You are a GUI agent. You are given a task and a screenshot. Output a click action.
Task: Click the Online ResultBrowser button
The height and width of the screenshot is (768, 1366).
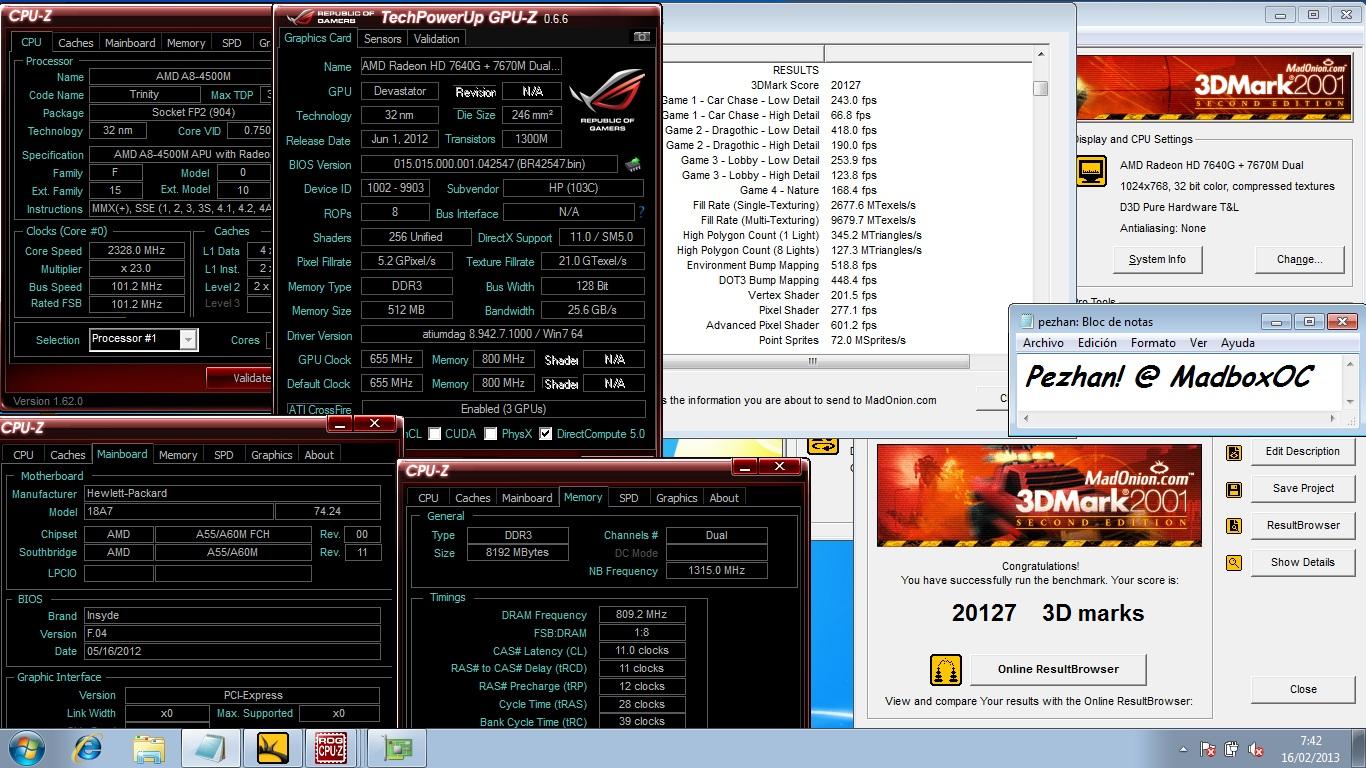tap(1058, 669)
